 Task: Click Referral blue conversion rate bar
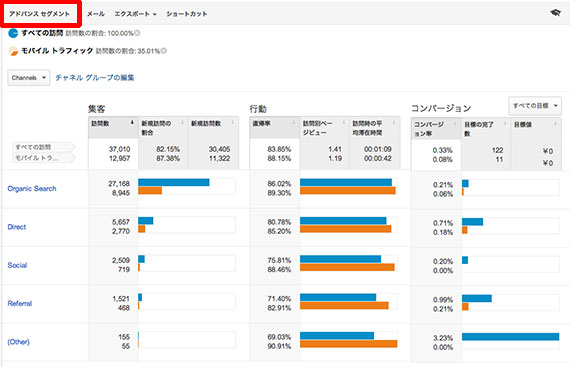click(x=477, y=298)
